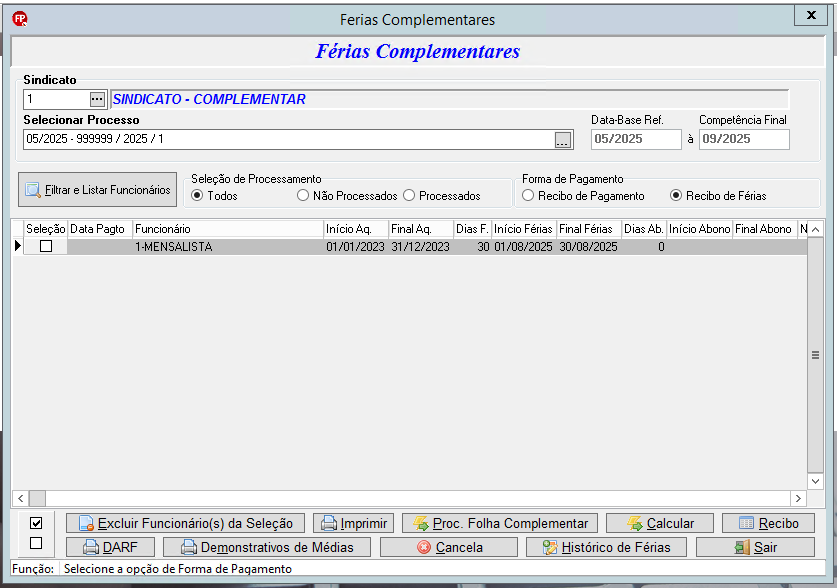Viewport: 837px width, 588px height.
Task: Click Proc. Folha Complementar button
Action: click(x=500, y=523)
